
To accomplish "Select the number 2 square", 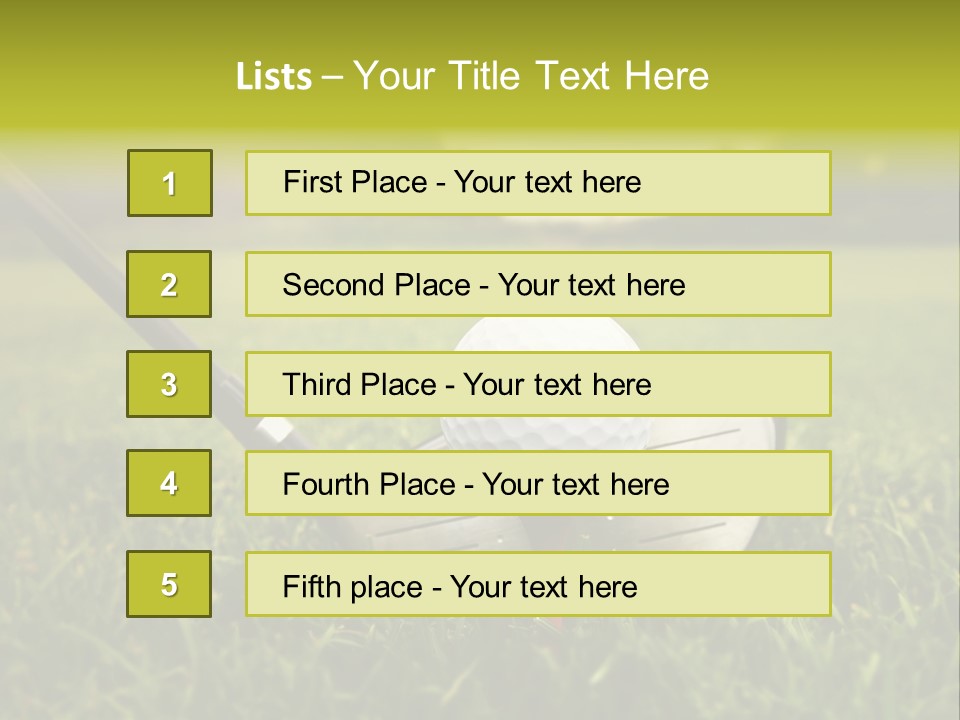I will [169, 284].
